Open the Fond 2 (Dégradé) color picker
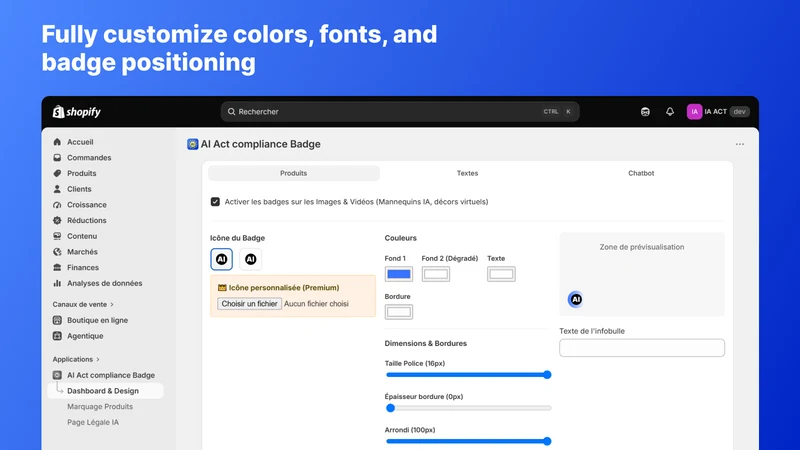800x450 pixels. [436, 274]
